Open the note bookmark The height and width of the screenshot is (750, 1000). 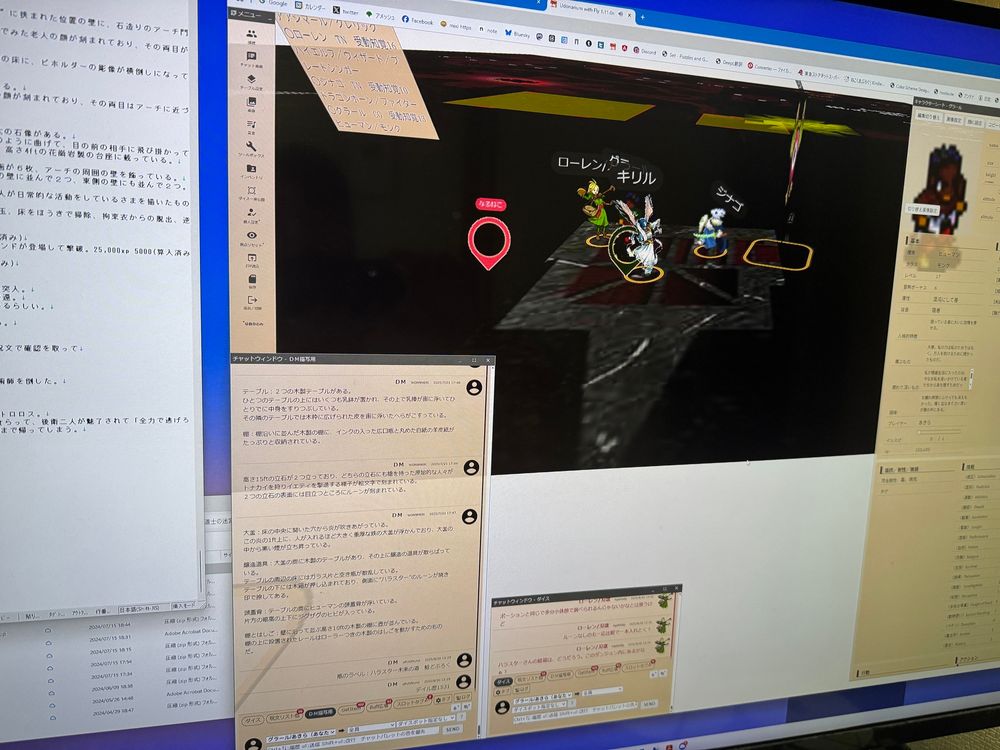[488, 30]
